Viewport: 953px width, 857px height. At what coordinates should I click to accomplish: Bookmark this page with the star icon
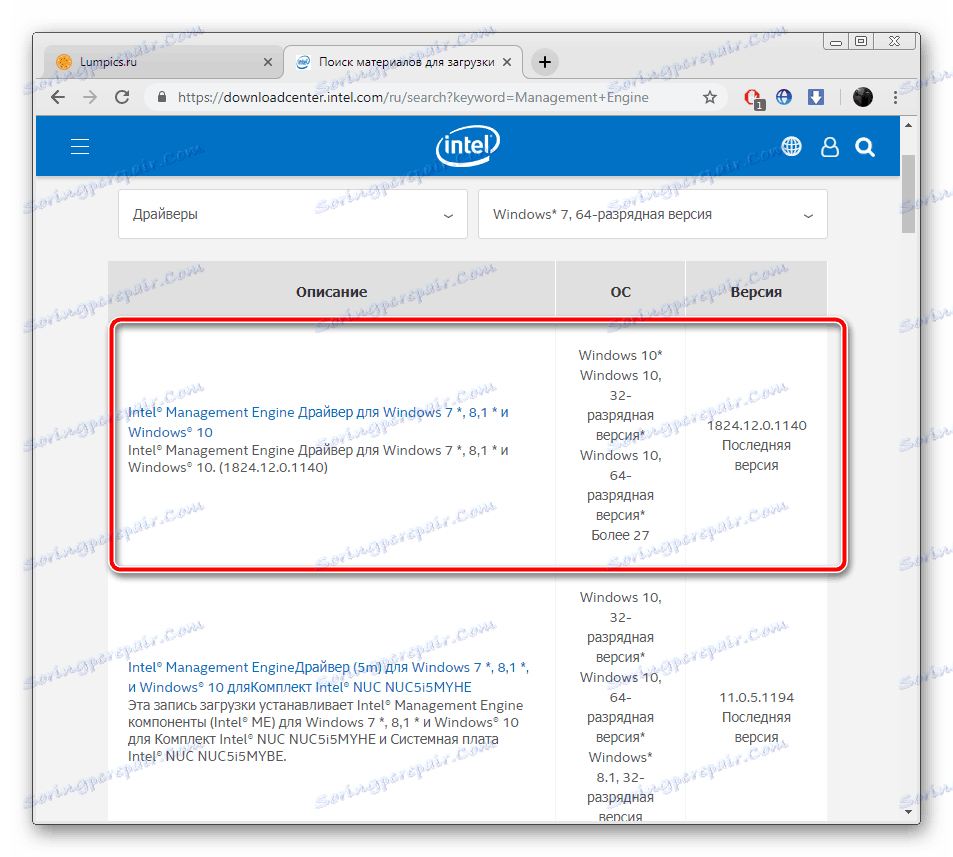709,97
